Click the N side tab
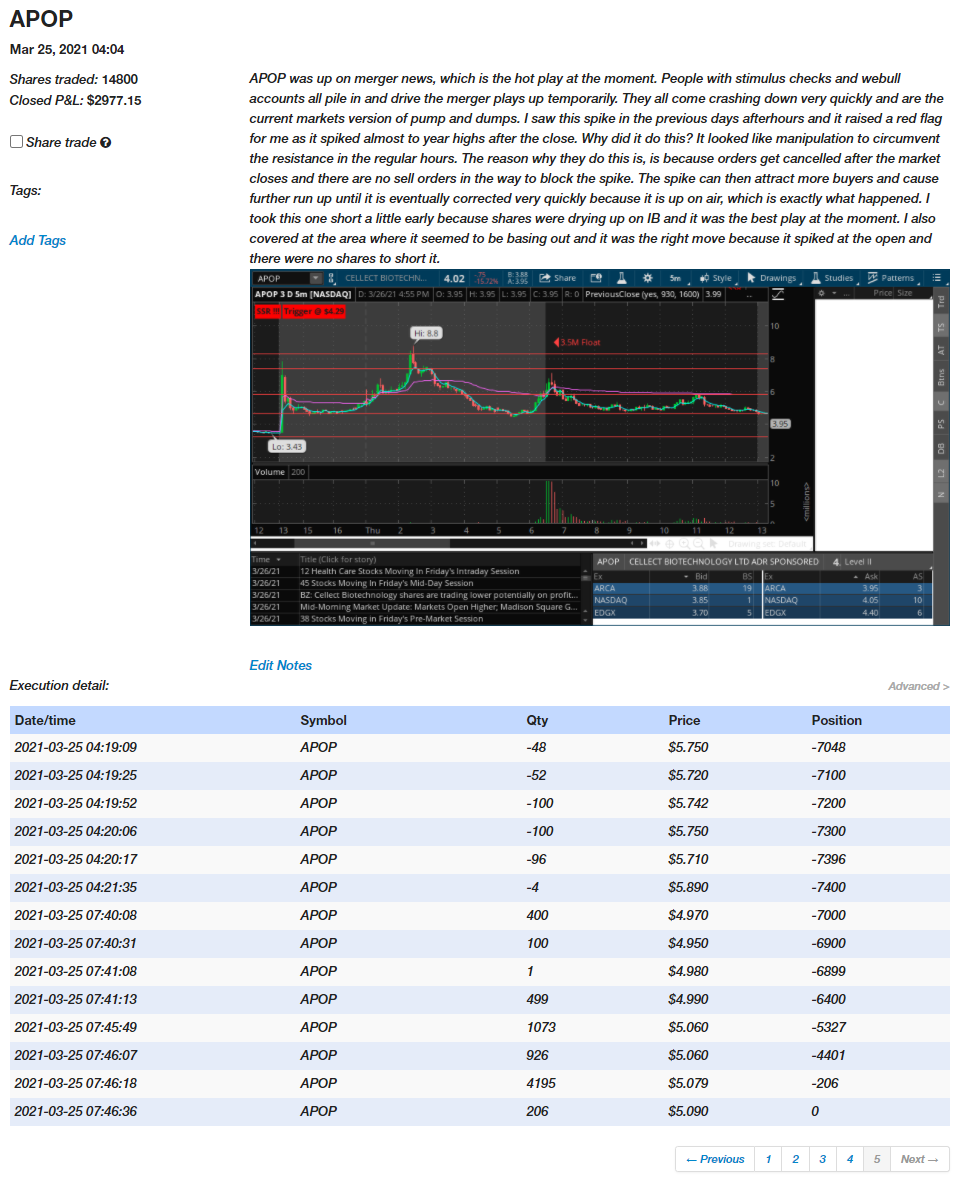 941,495
